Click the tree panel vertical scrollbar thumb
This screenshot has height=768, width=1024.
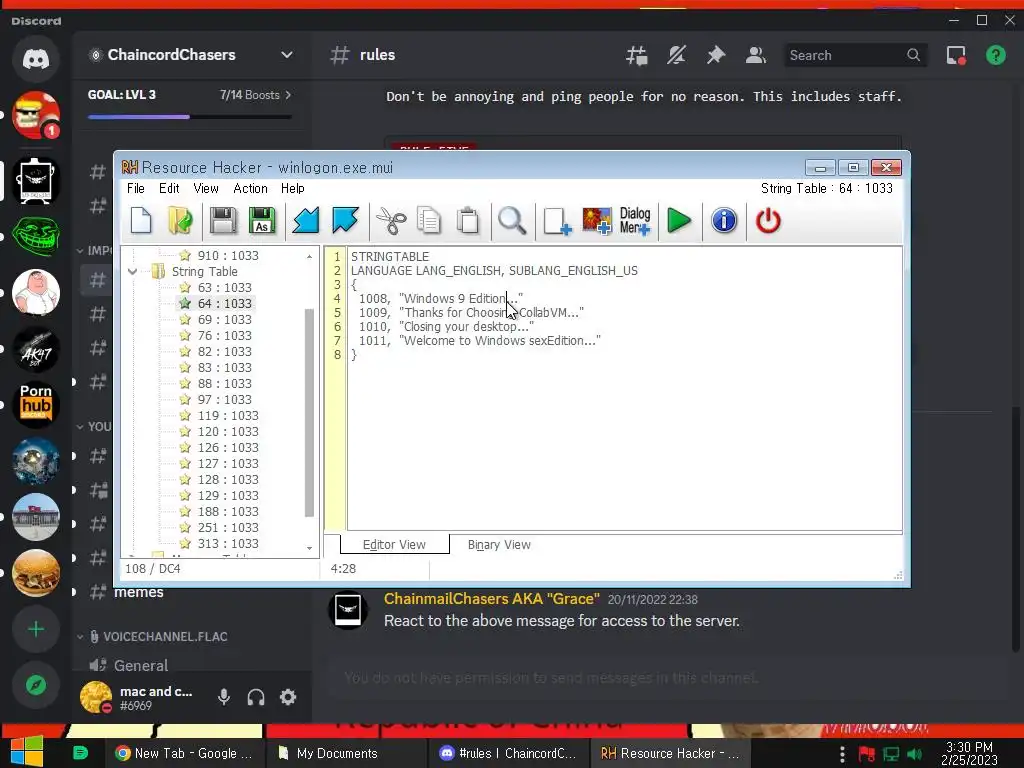(310, 413)
